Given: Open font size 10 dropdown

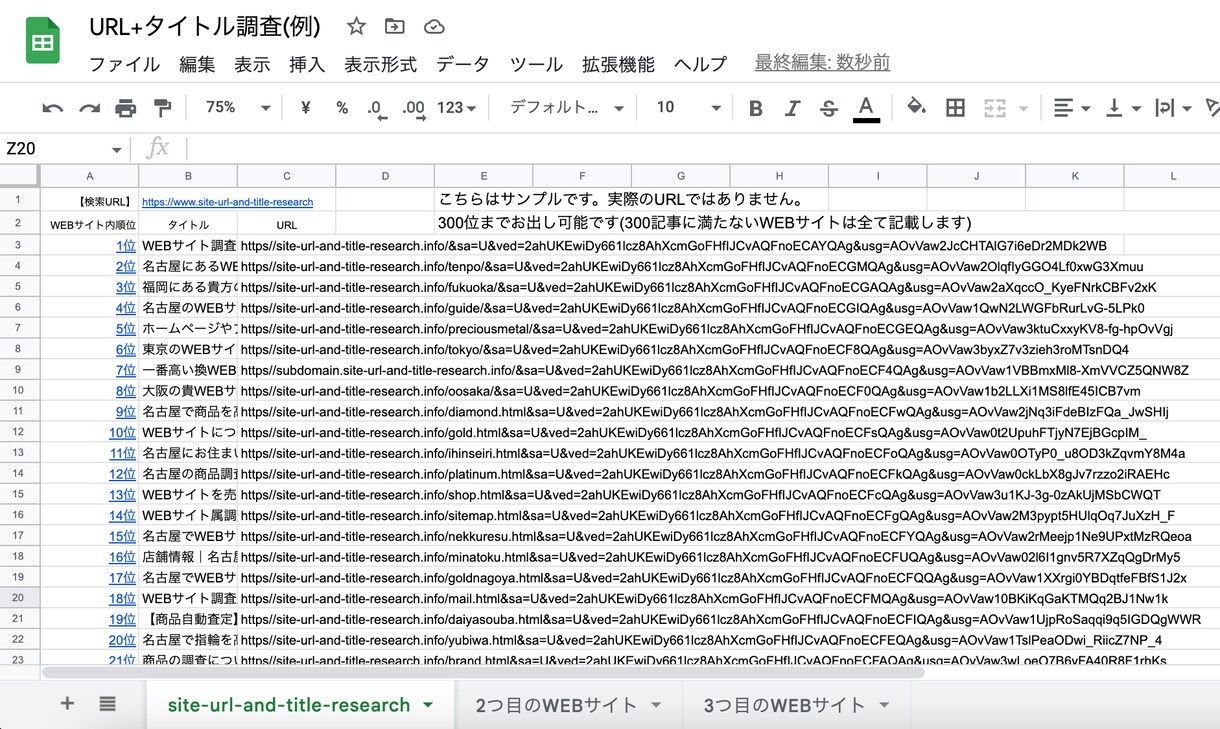Looking at the screenshot, I should click(689, 108).
